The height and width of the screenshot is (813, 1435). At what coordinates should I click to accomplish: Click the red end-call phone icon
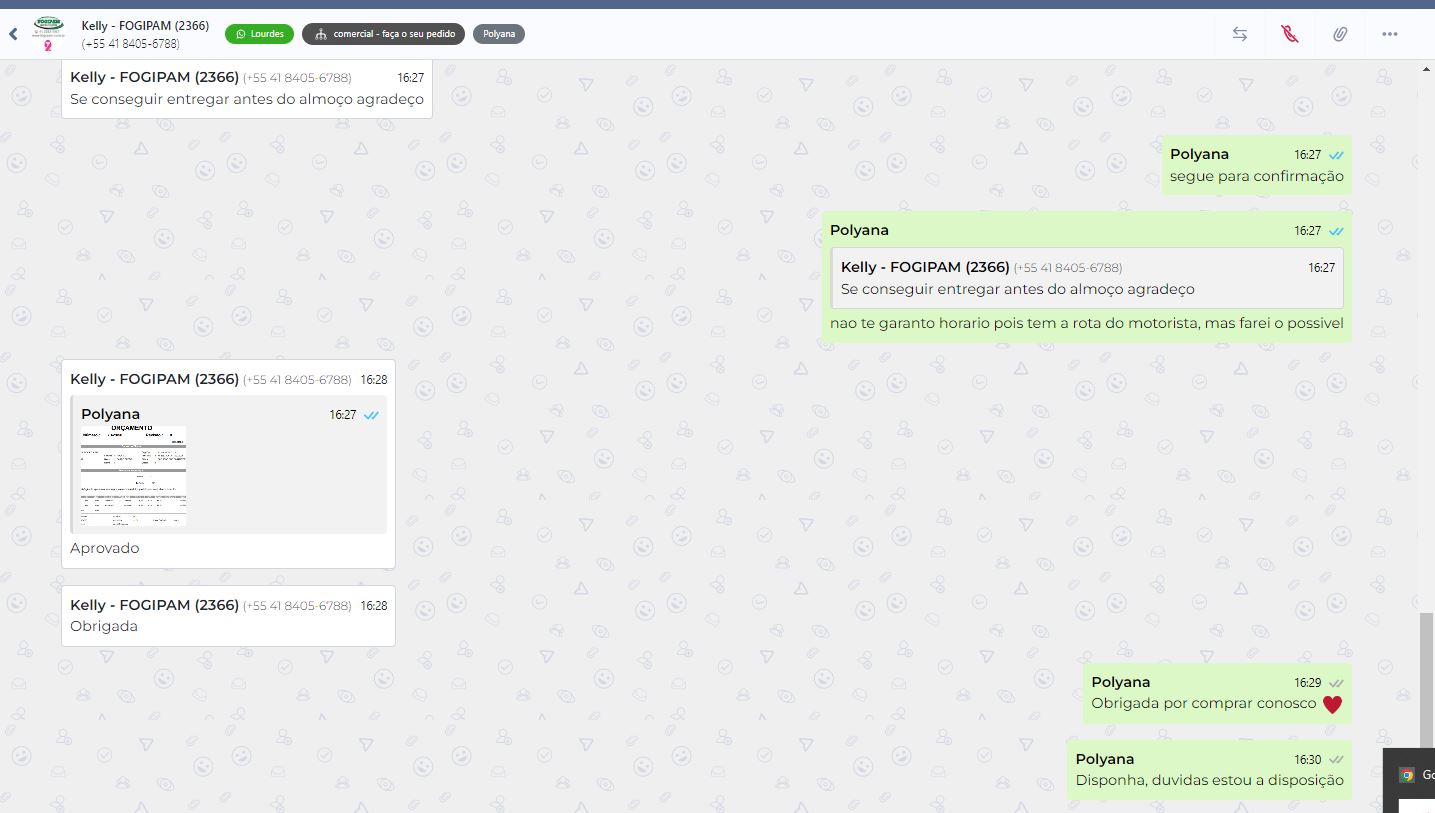click(x=1289, y=34)
